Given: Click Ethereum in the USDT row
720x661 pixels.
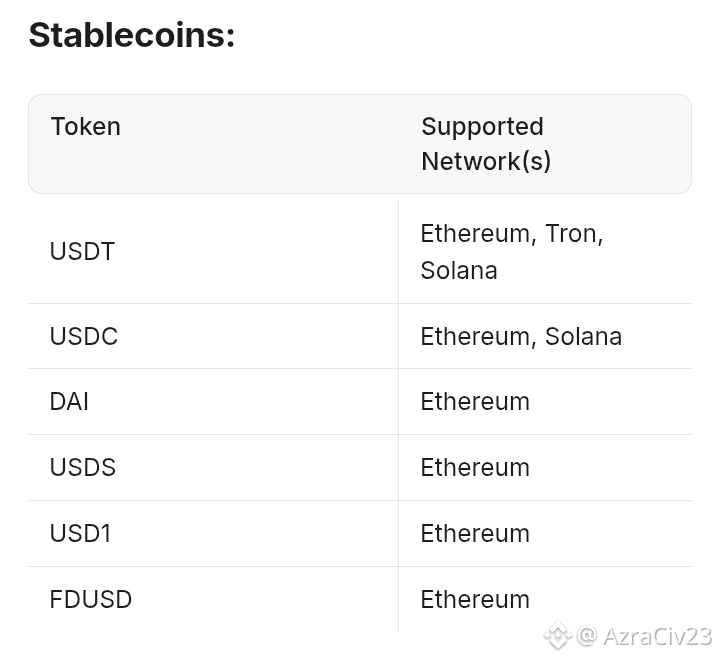Looking at the screenshot, I should [475, 234].
